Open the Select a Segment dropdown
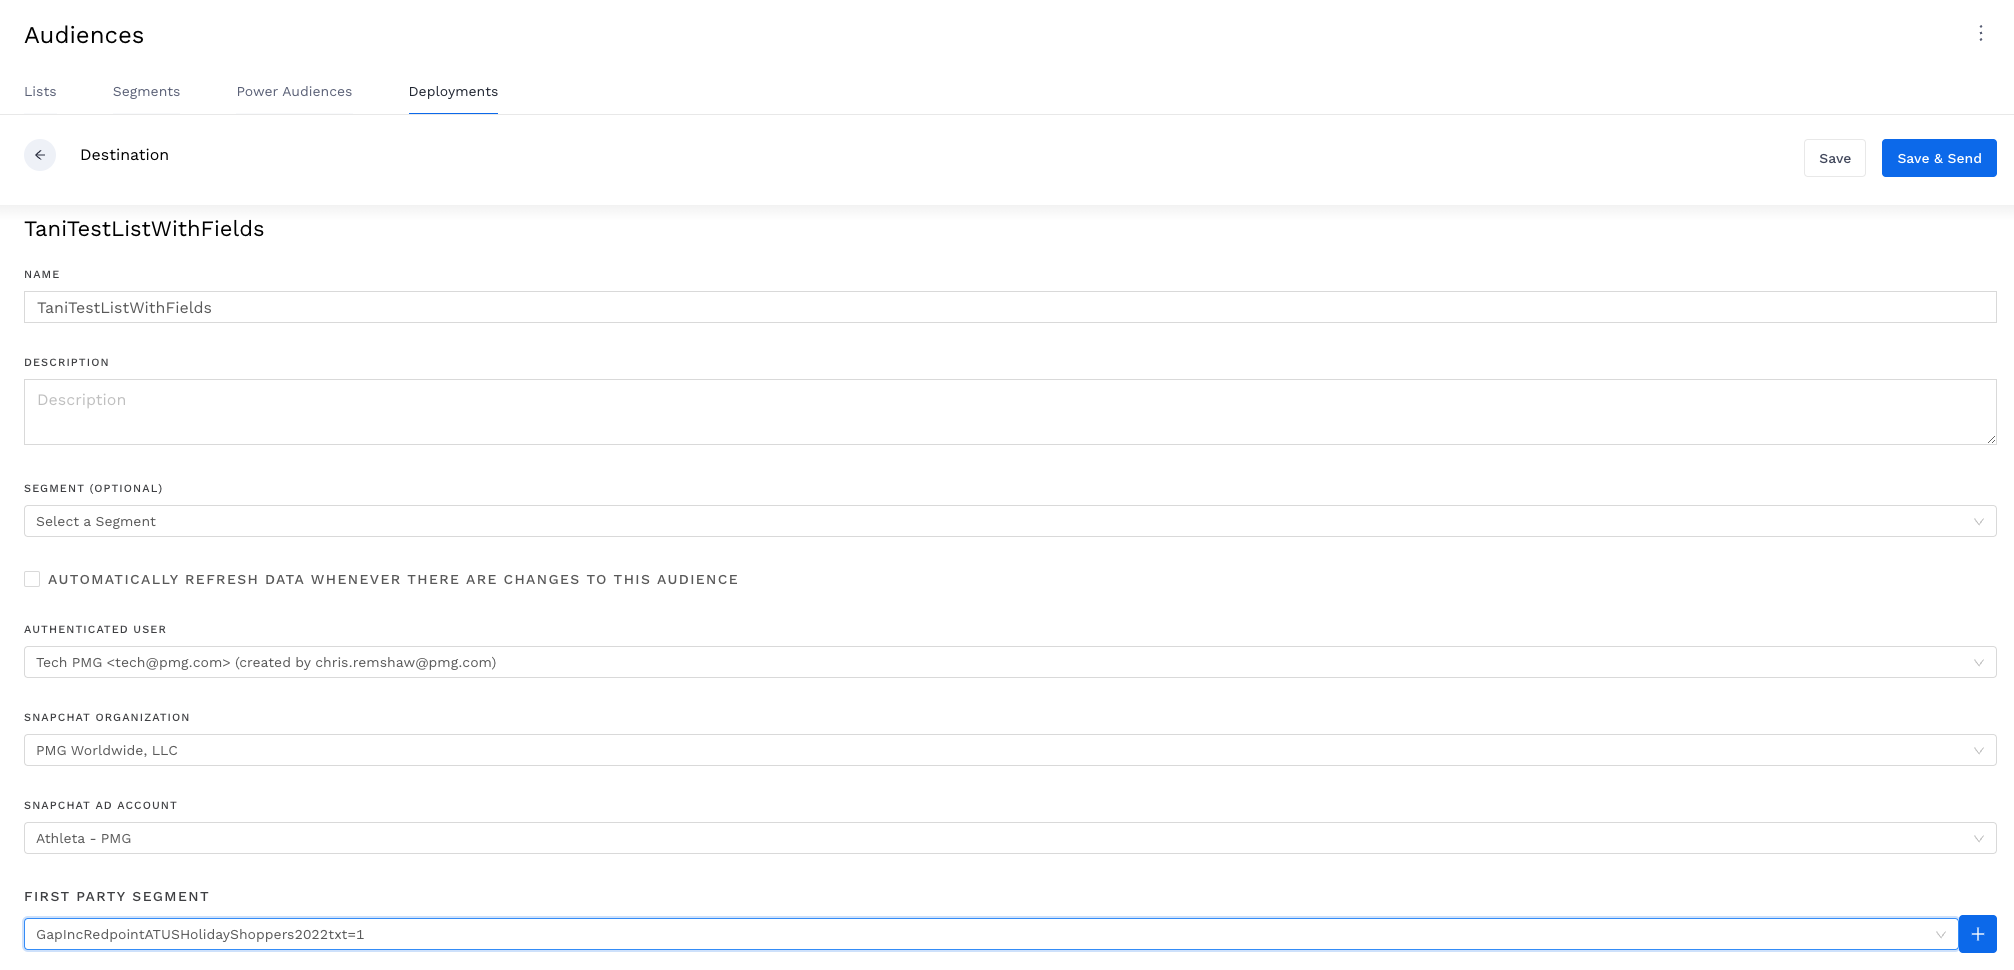The image size is (2014, 970). (1000, 521)
